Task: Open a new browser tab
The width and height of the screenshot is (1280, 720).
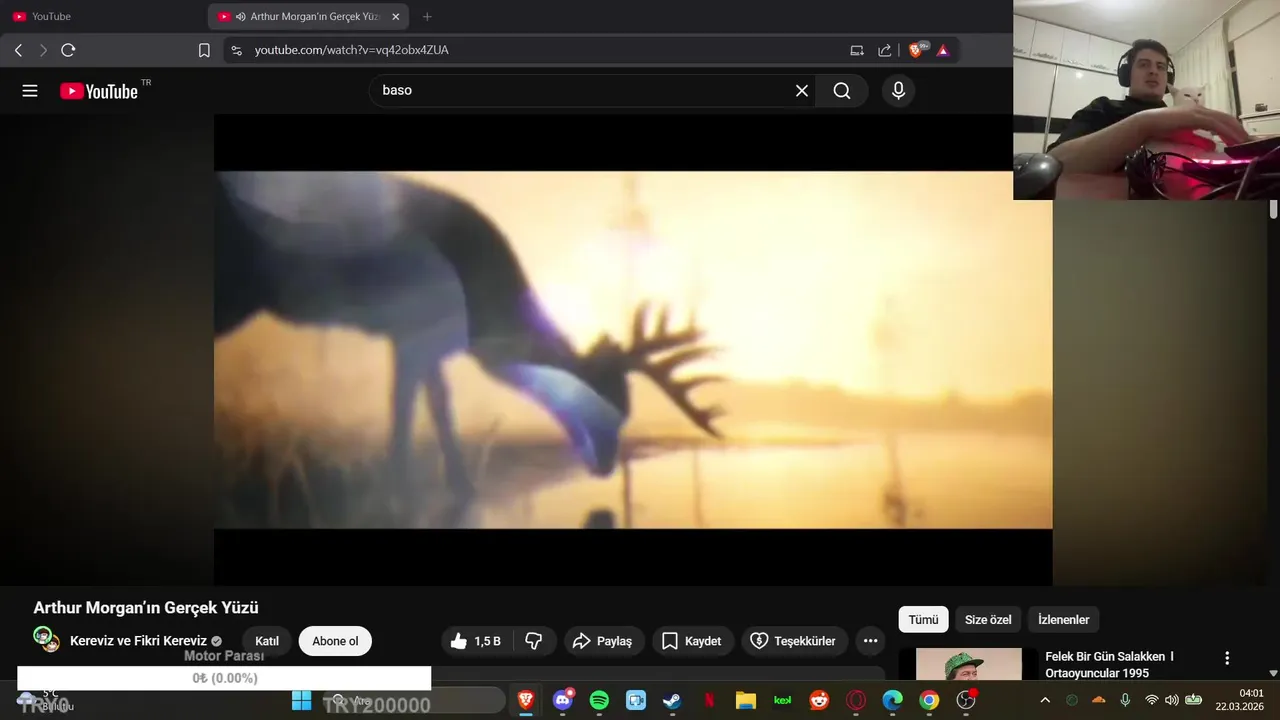Action: 427,17
